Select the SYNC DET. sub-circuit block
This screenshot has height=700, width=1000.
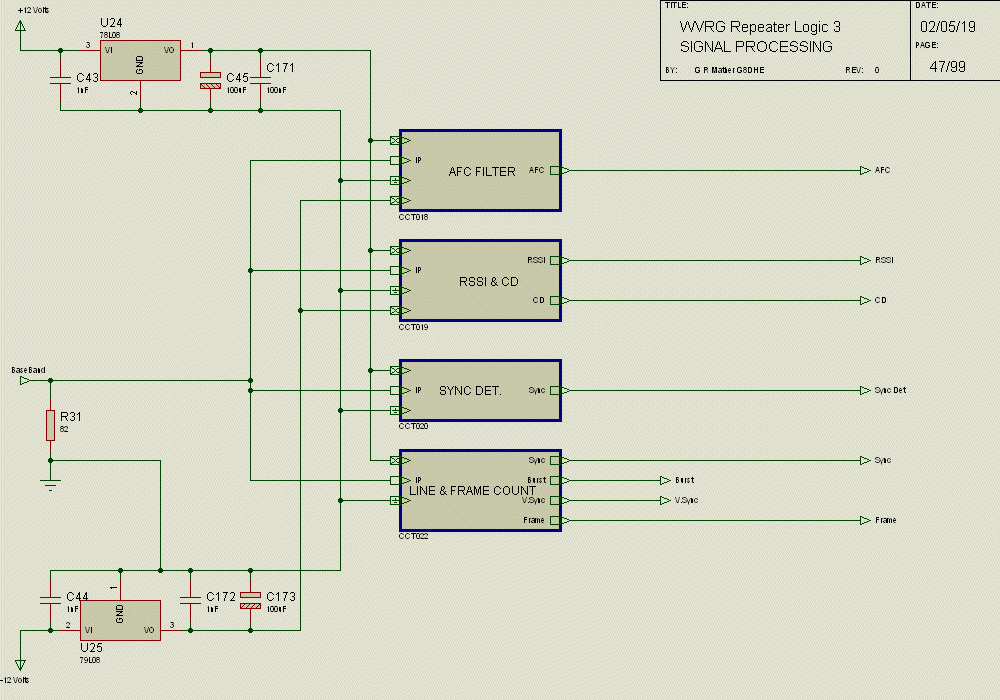pos(480,390)
